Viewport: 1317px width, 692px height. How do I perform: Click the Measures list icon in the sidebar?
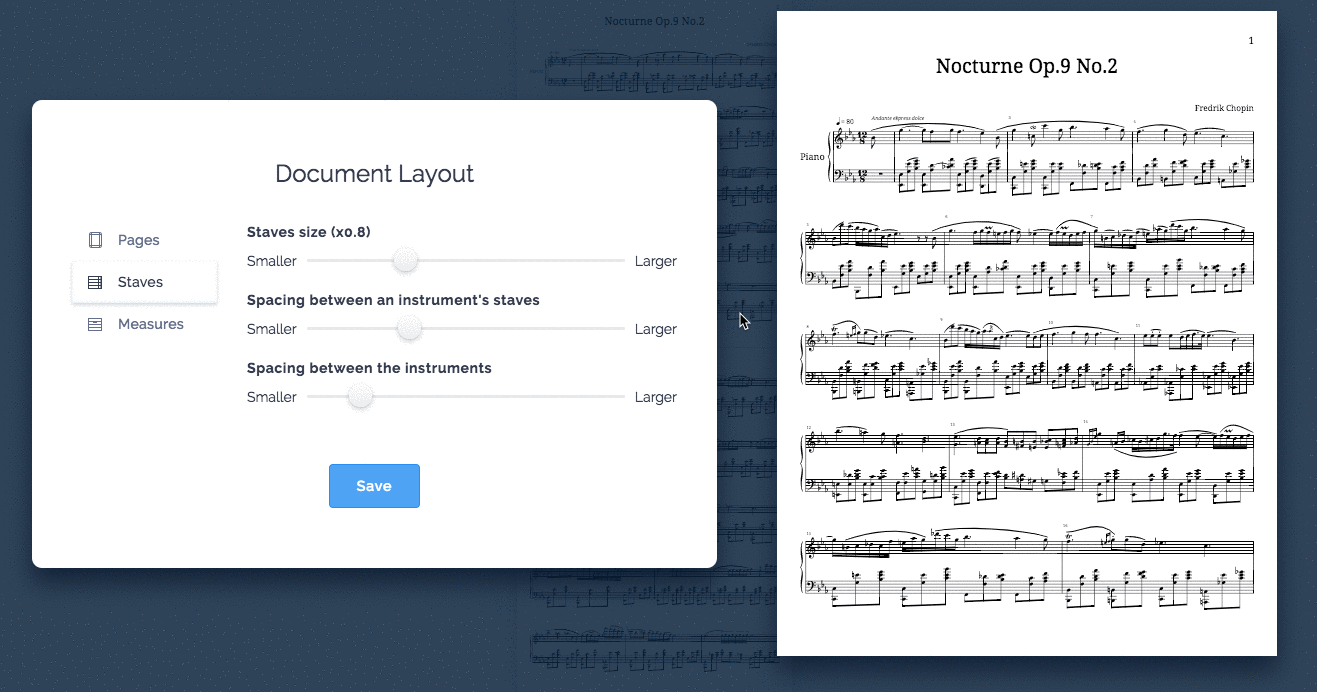pos(95,324)
